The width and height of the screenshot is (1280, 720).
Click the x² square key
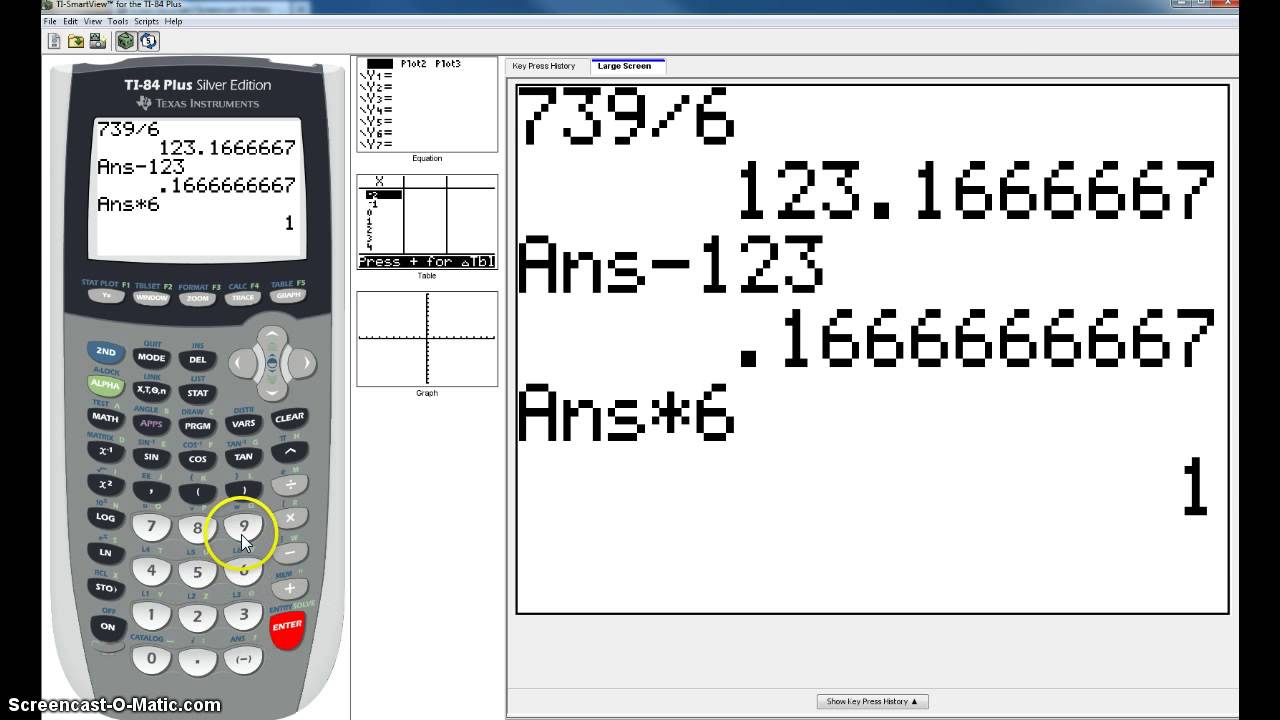105,484
